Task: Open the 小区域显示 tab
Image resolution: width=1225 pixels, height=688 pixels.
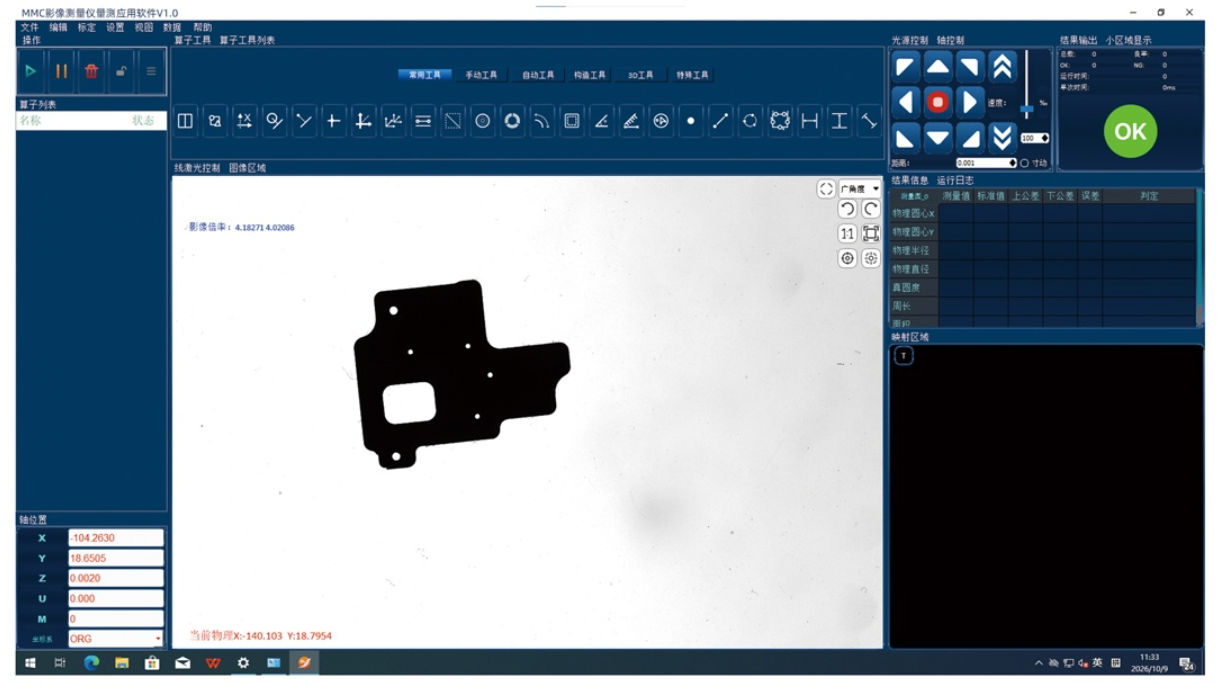Action: click(1128, 41)
